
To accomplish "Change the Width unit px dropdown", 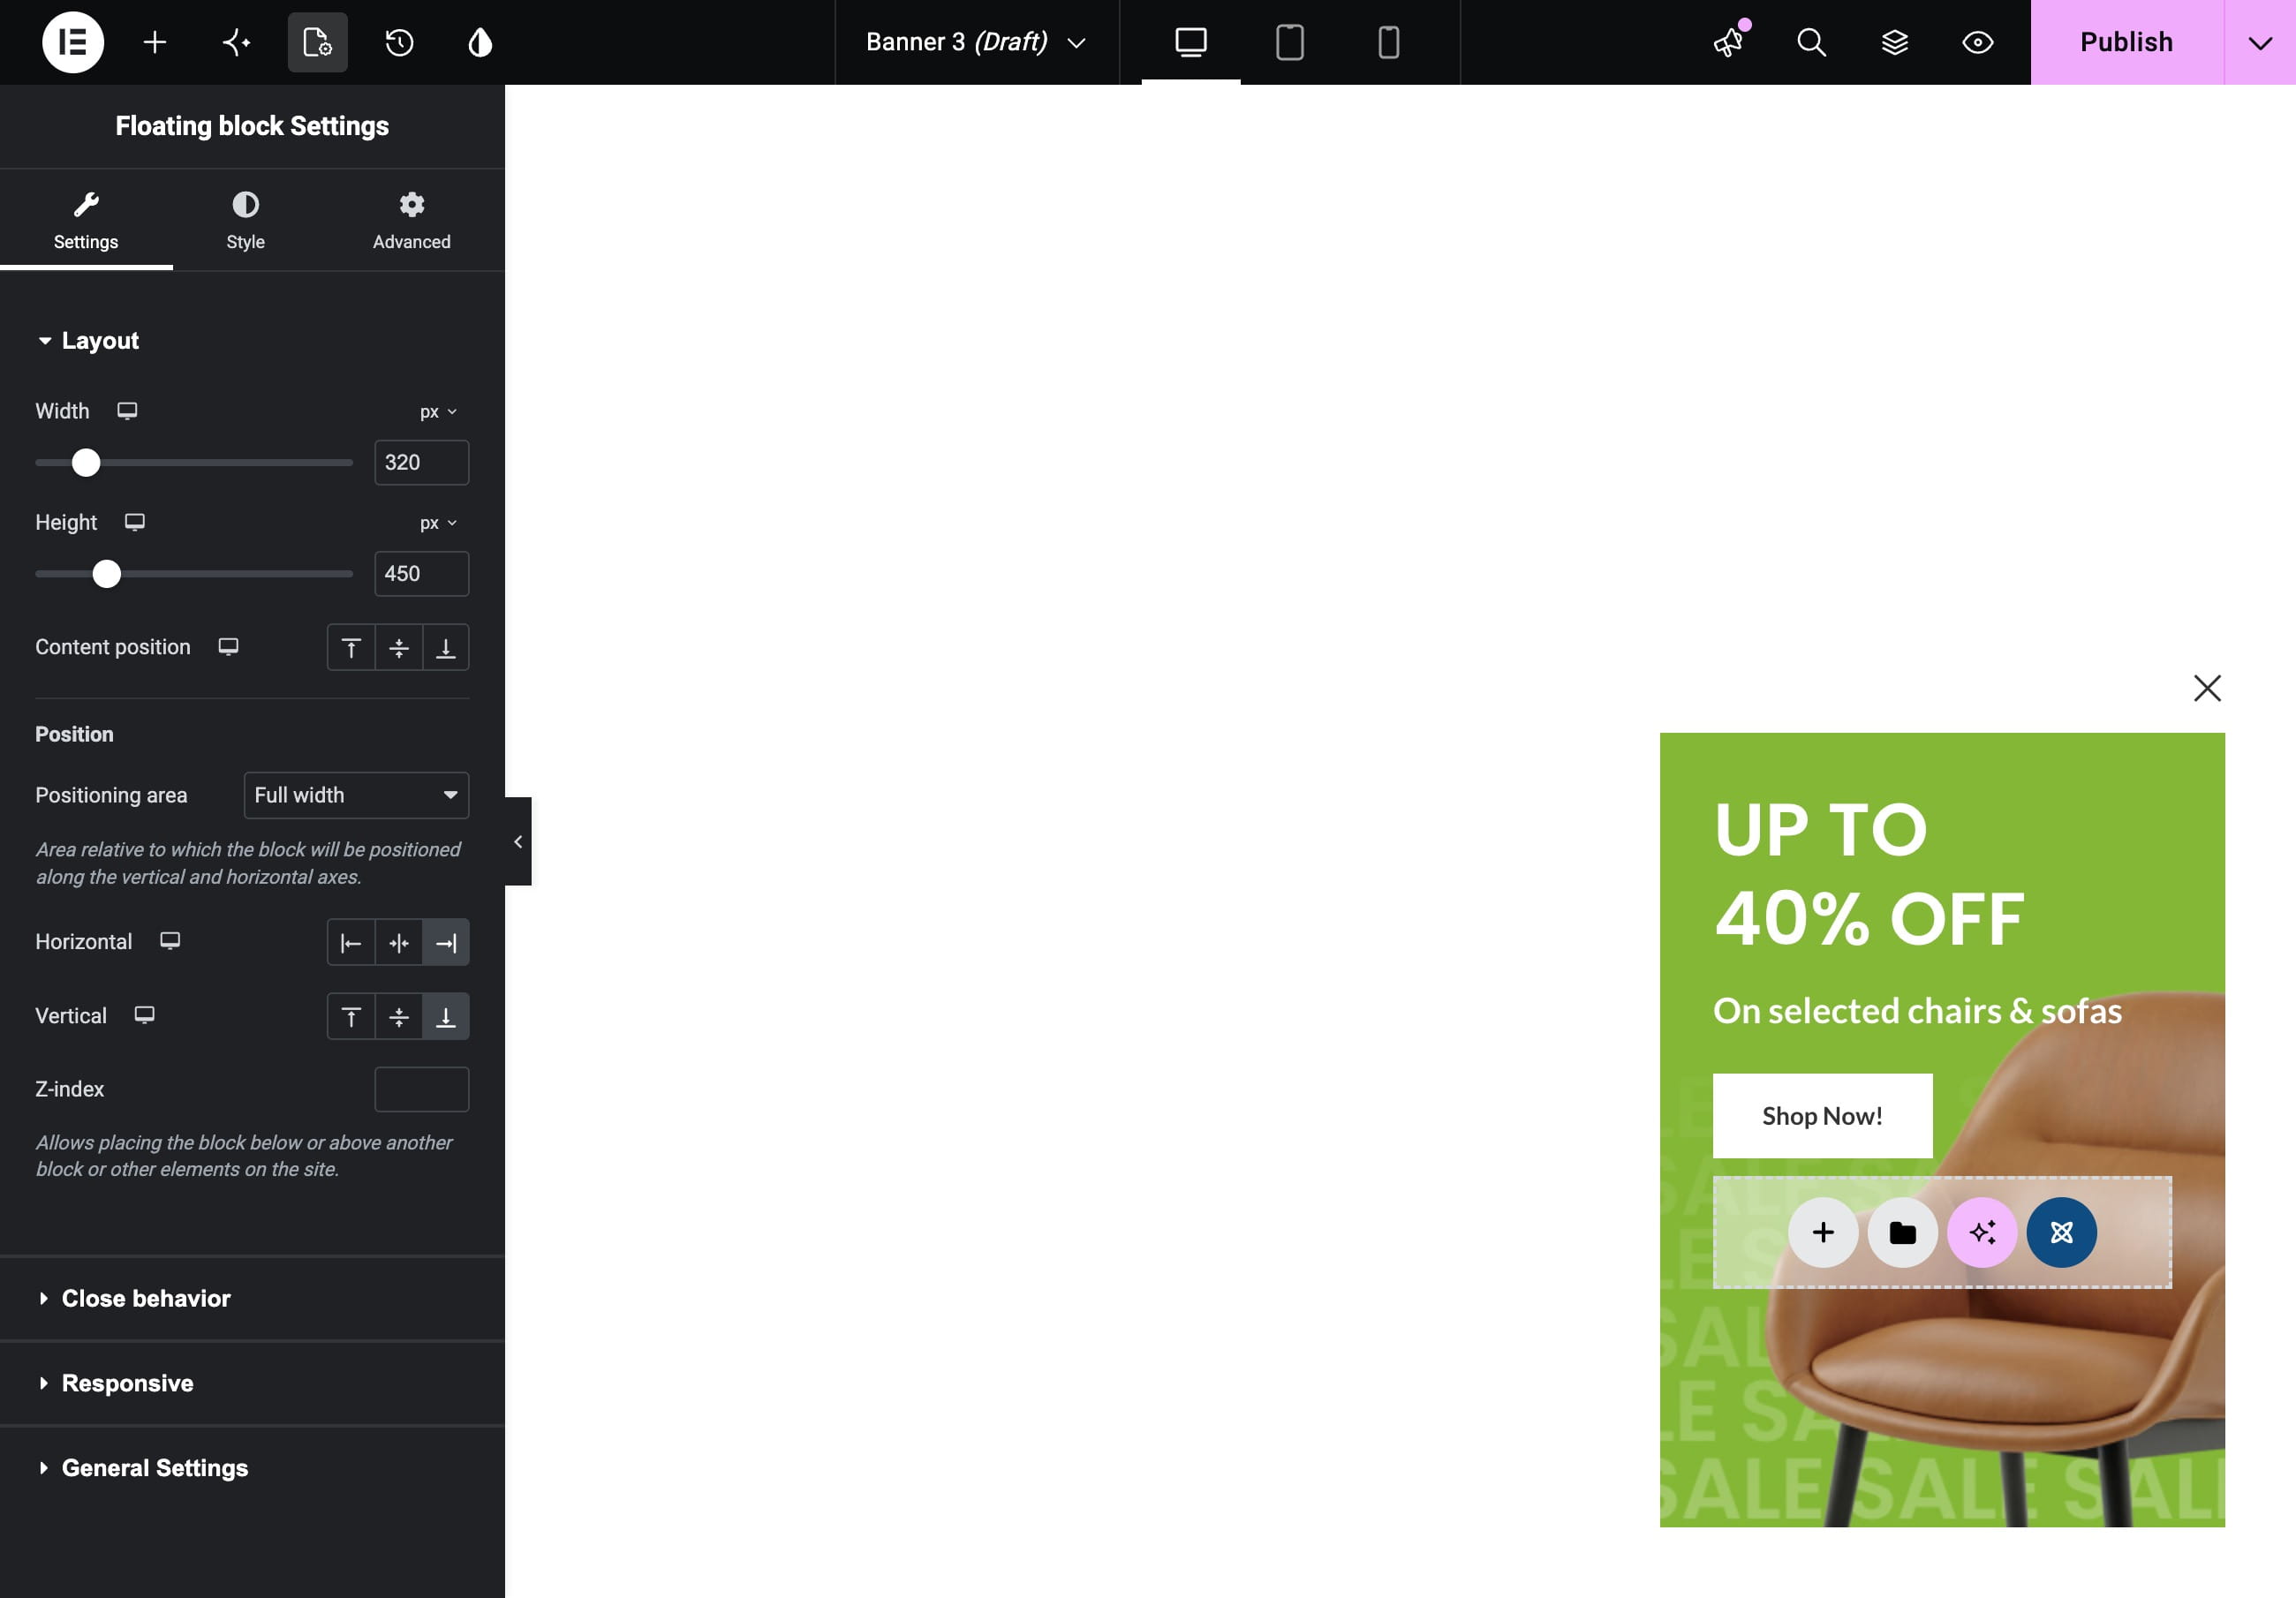I will pyautogui.click(x=438, y=412).
